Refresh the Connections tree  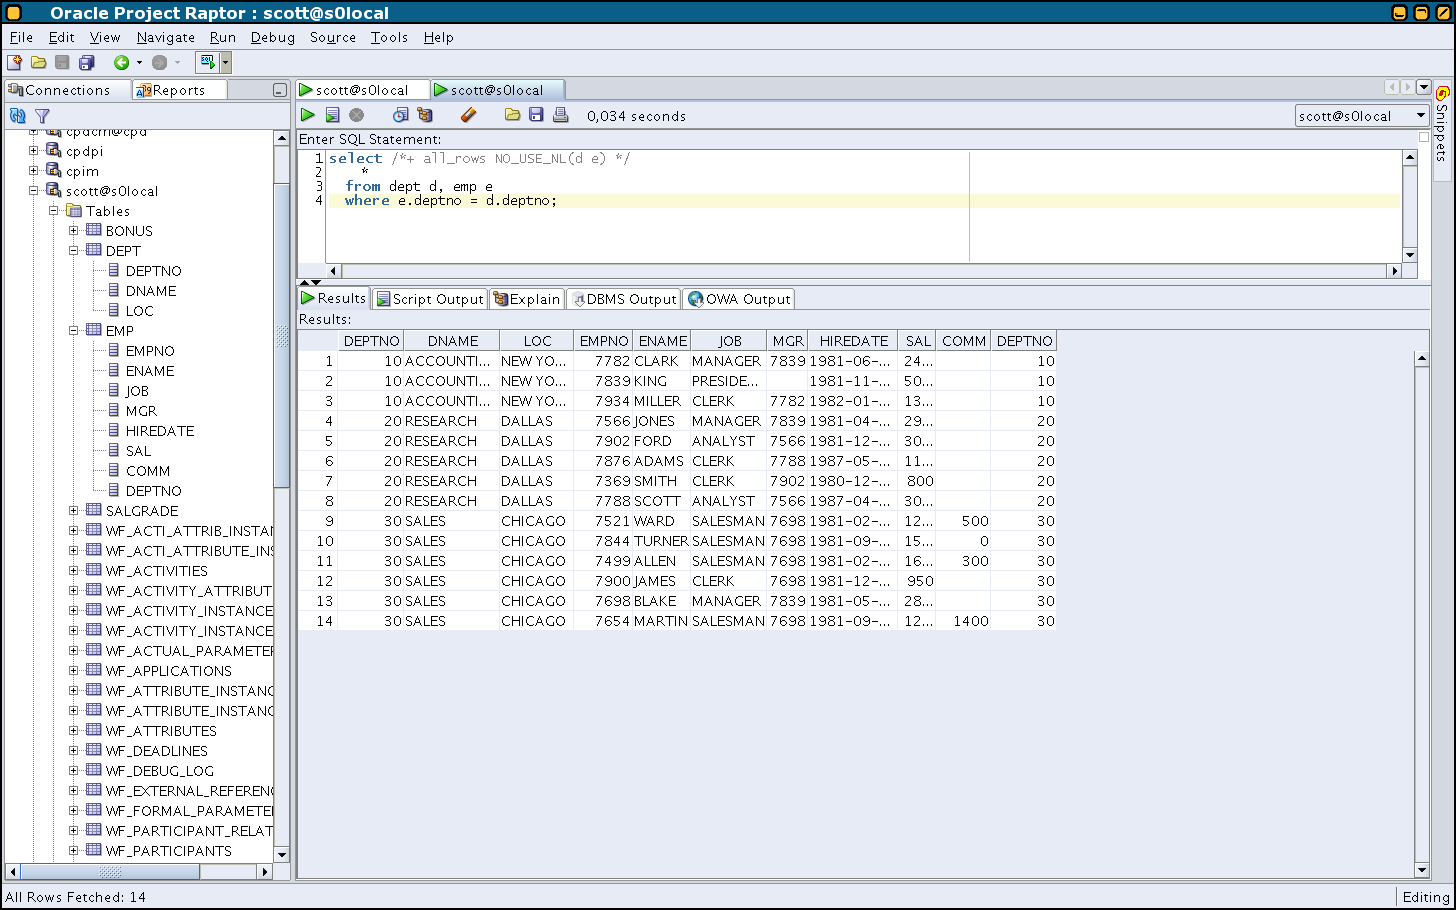click(x=17, y=116)
